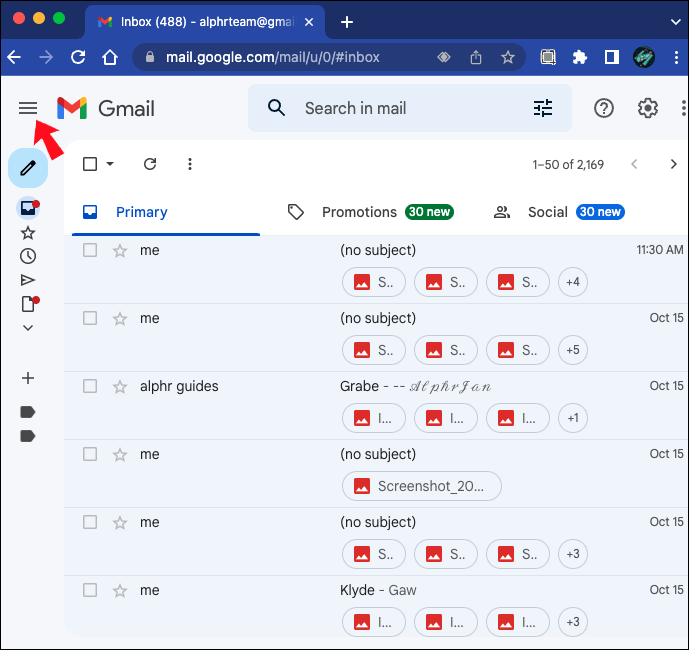Open the +5 more attachments chip
This screenshot has height=650, width=689.
573,350
